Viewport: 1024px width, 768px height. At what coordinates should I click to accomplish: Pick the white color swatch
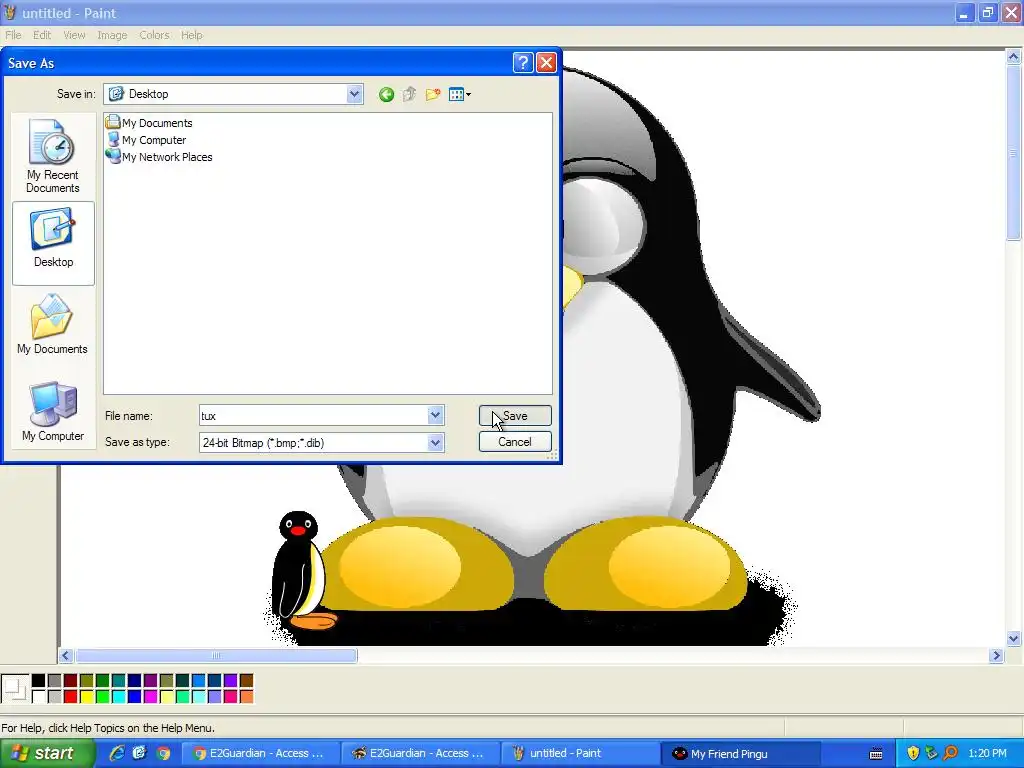(x=39, y=697)
